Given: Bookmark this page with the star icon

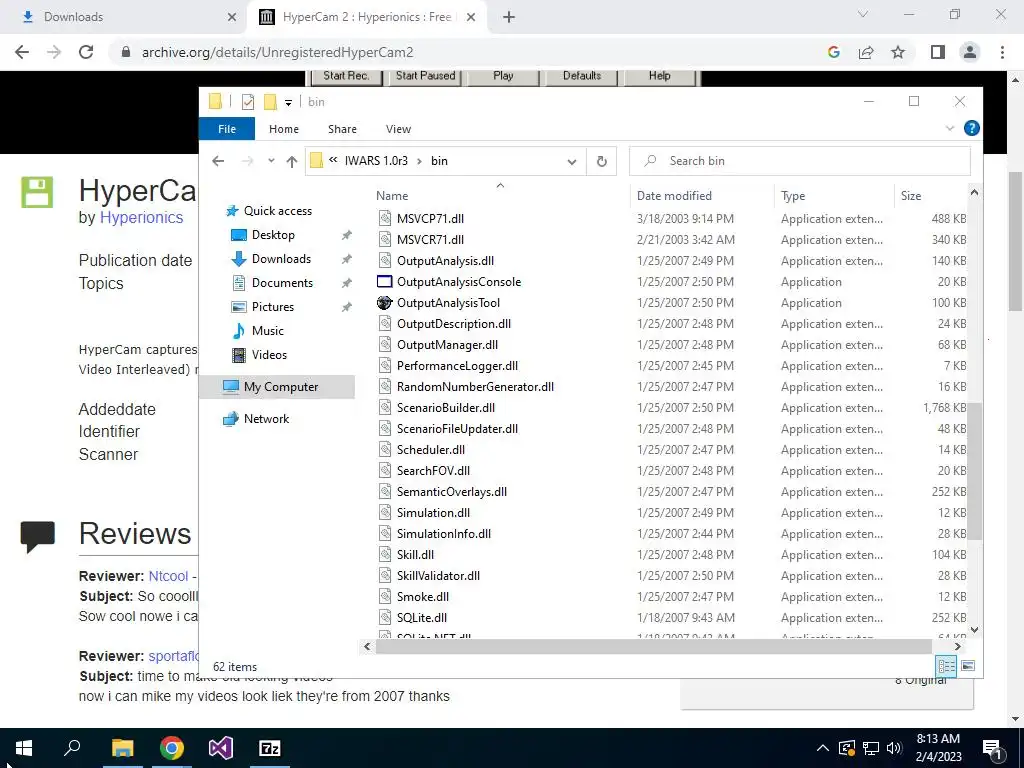Looking at the screenshot, I should point(898,52).
